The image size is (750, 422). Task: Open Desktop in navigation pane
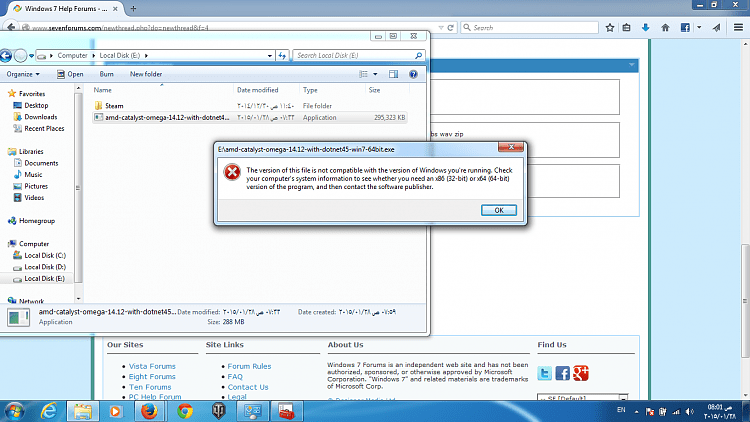tap(36, 105)
